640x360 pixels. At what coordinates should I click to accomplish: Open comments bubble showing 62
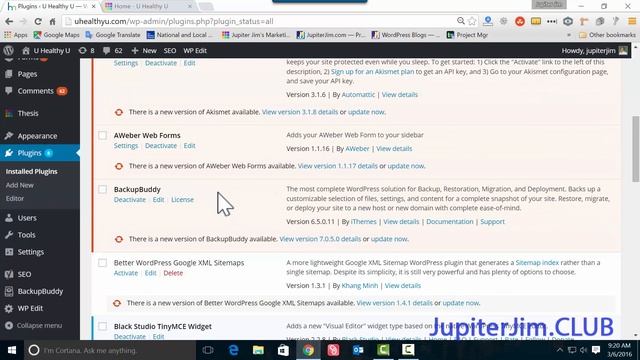coord(113,51)
